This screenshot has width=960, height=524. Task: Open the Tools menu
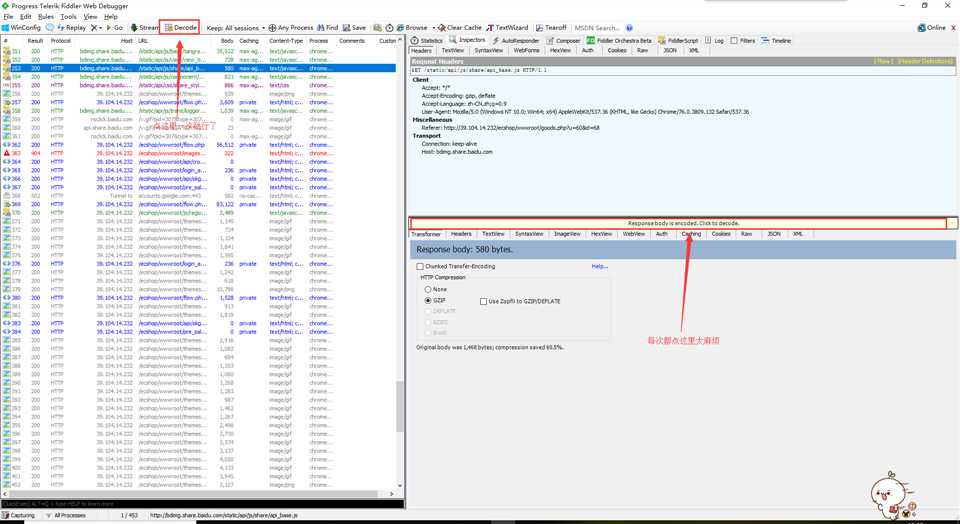coord(69,17)
